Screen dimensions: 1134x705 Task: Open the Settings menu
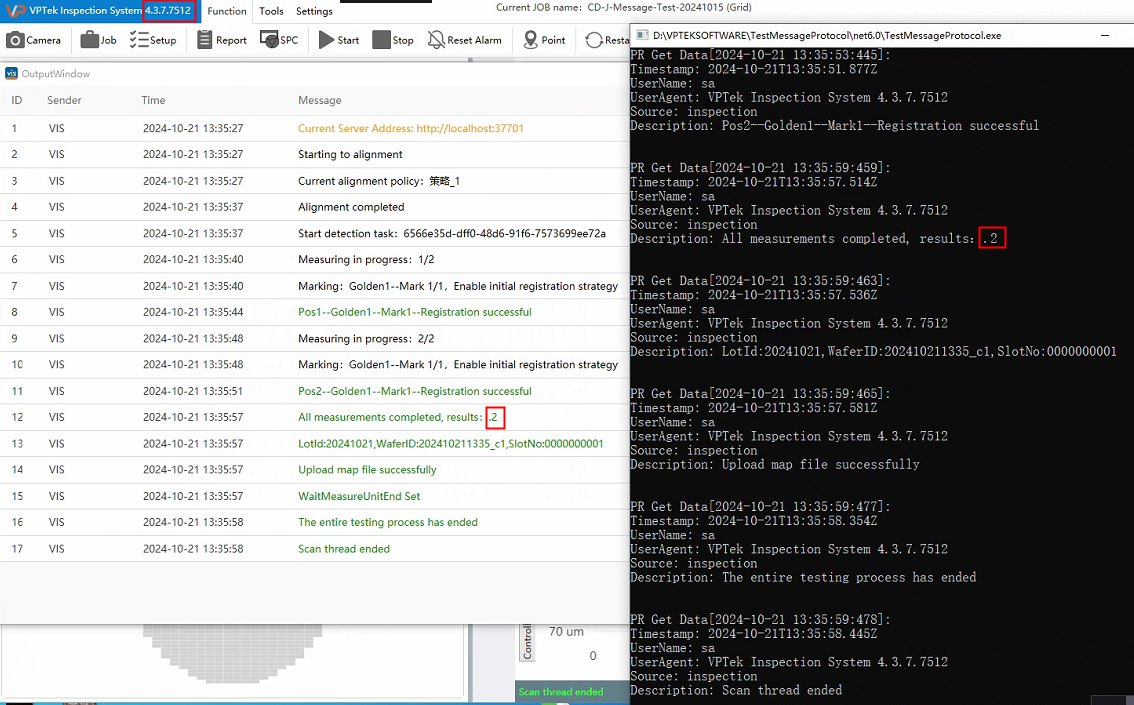pyautogui.click(x=314, y=11)
